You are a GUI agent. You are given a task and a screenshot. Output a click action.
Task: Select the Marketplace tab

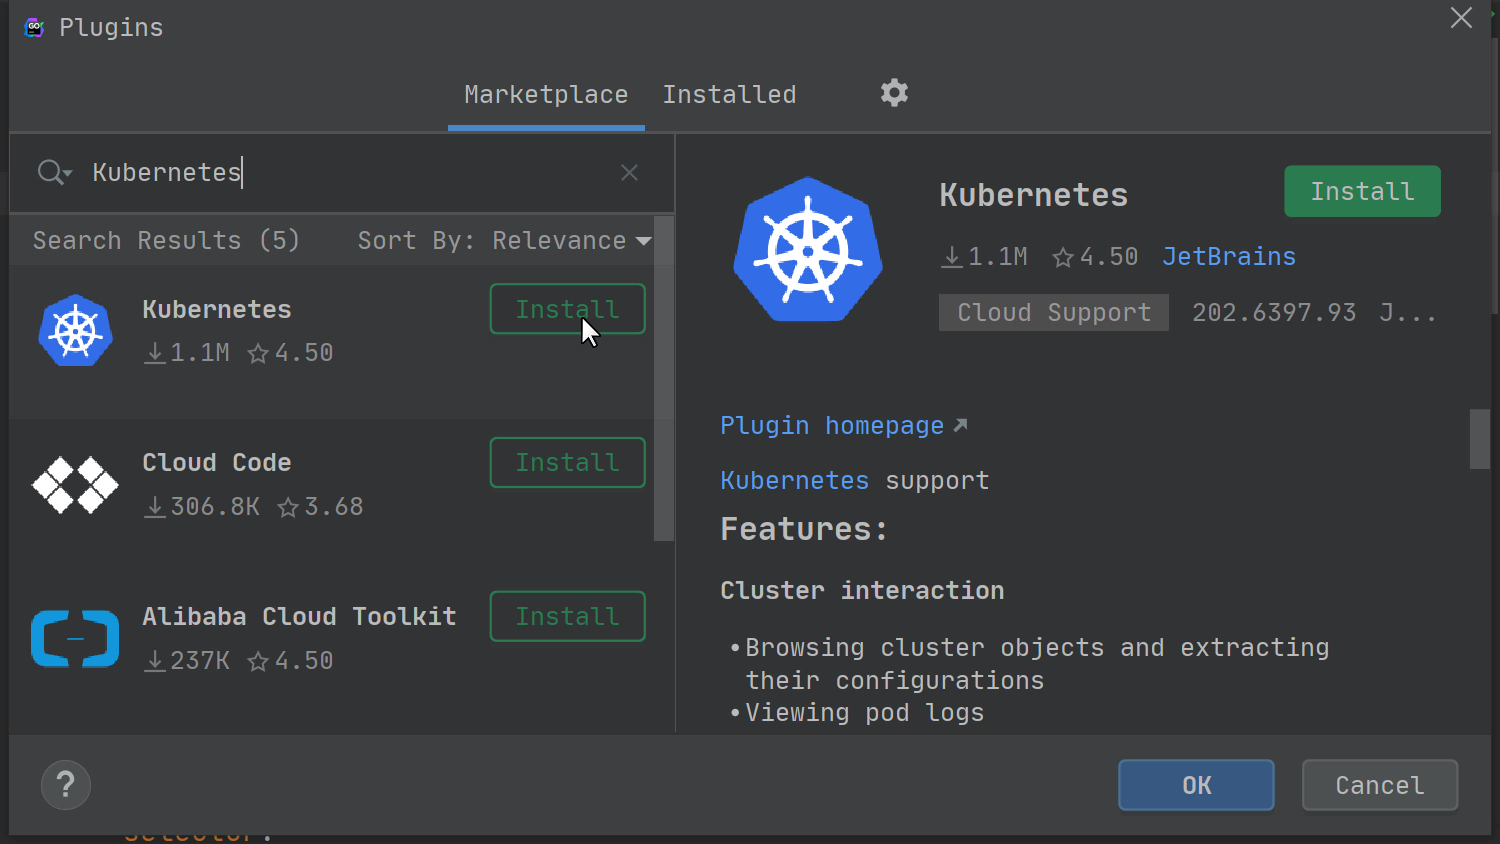pyautogui.click(x=545, y=94)
